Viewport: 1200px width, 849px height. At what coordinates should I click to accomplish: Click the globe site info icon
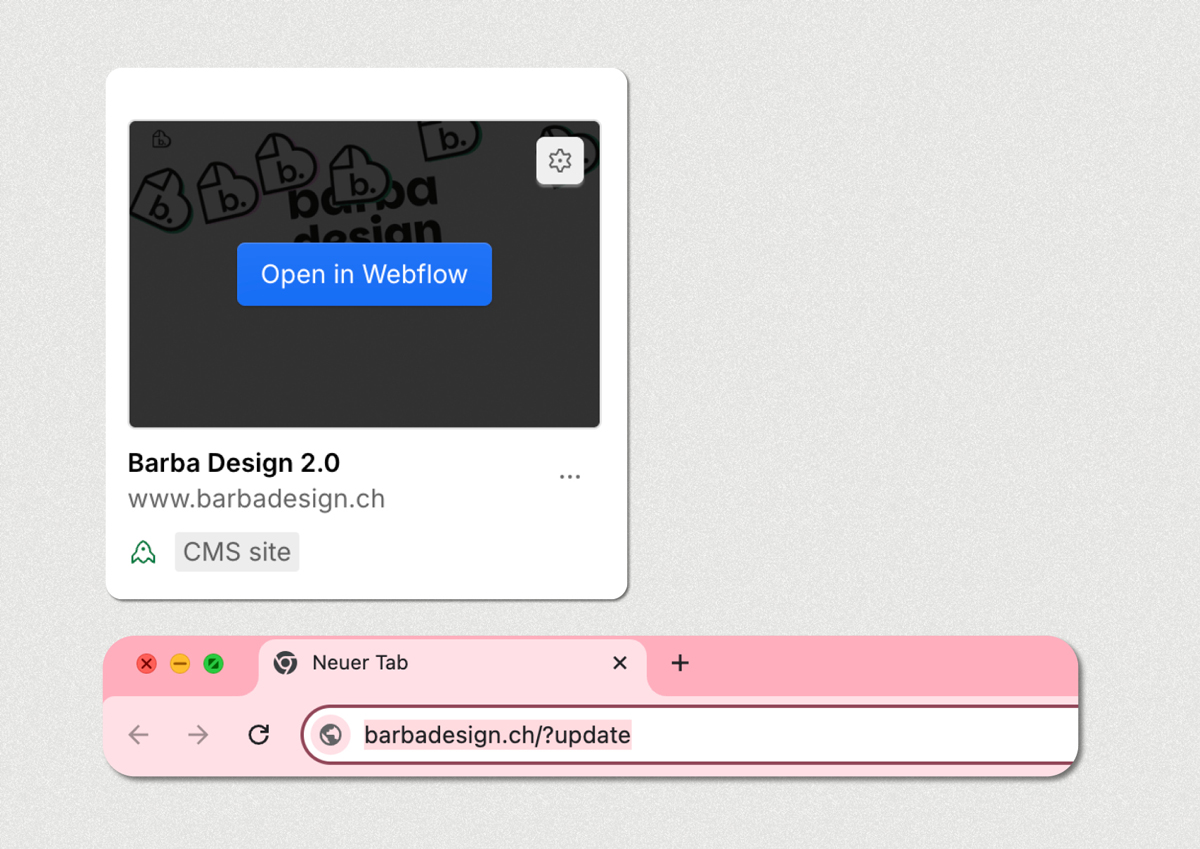click(331, 735)
